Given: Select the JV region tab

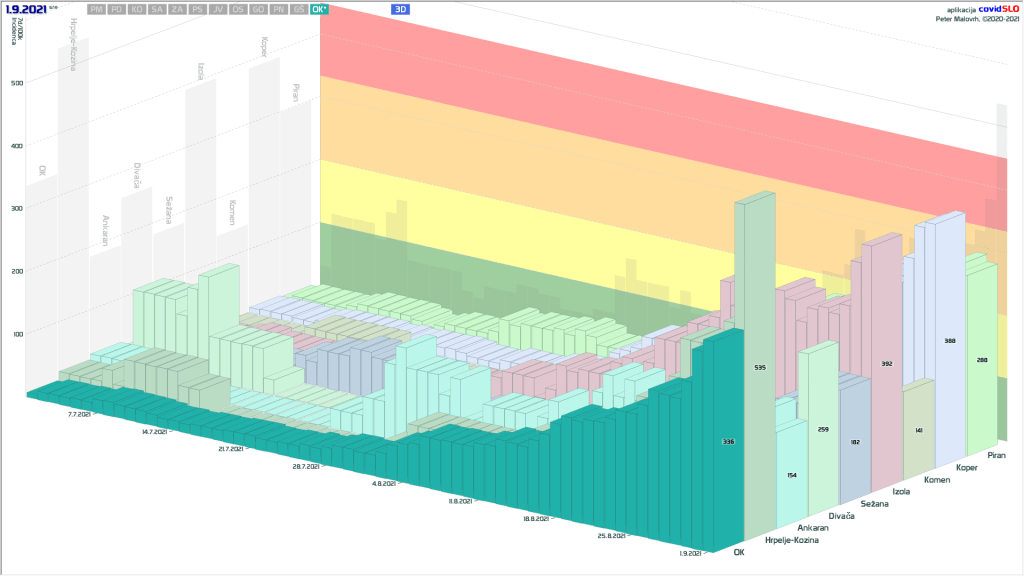Looking at the screenshot, I should click(x=217, y=9).
